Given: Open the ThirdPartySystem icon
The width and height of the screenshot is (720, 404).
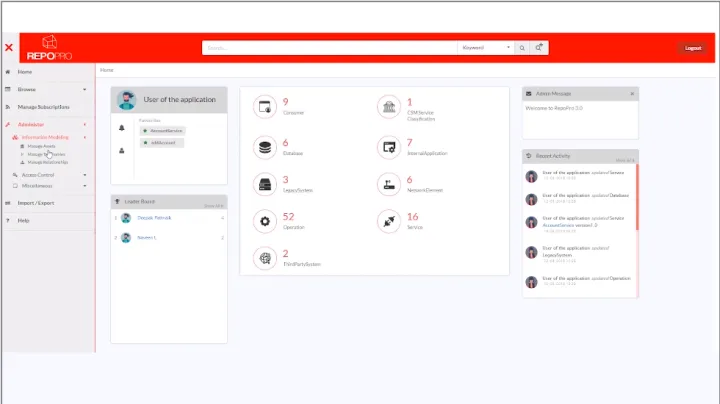Looking at the screenshot, I should point(265,258).
